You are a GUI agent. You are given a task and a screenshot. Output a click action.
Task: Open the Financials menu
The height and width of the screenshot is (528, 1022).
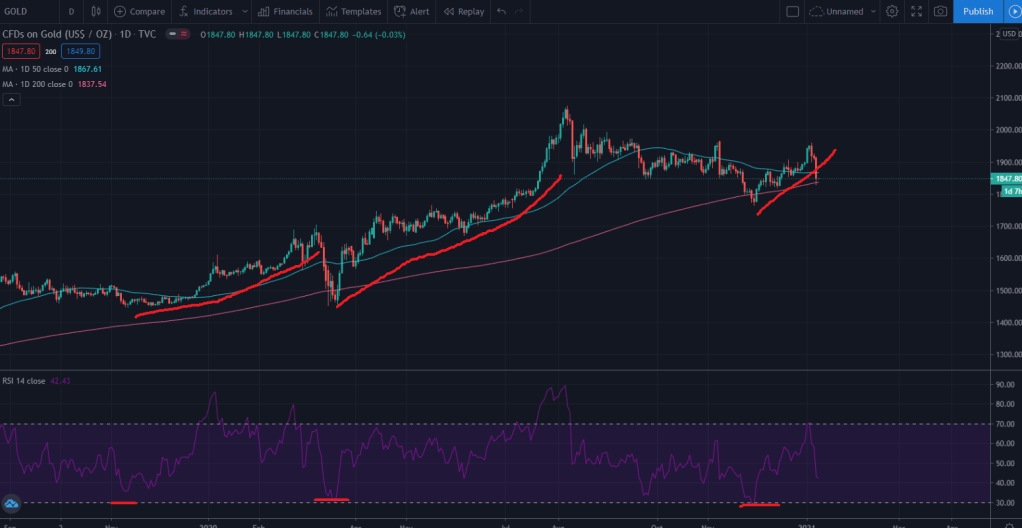[x=285, y=11]
